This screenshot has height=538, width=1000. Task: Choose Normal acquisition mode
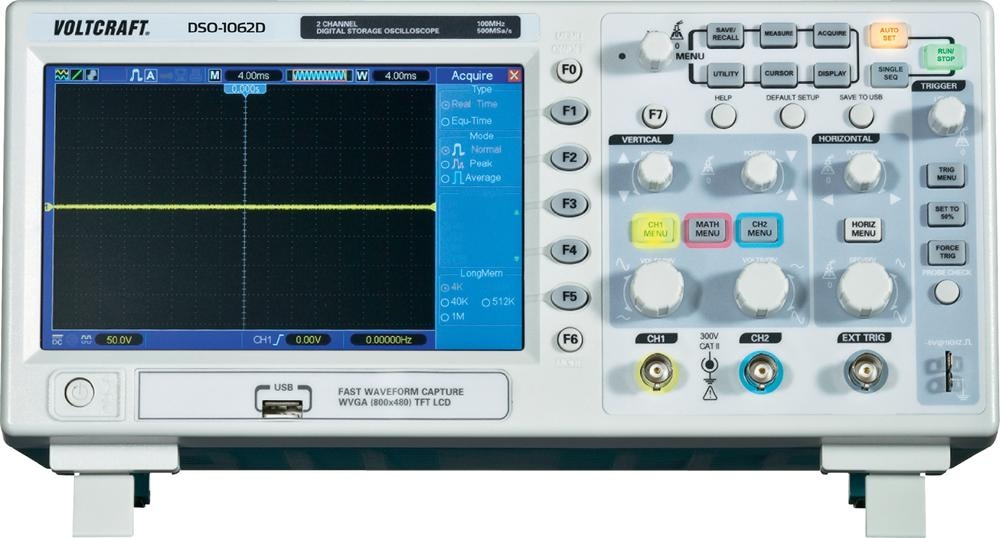coord(472,150)
